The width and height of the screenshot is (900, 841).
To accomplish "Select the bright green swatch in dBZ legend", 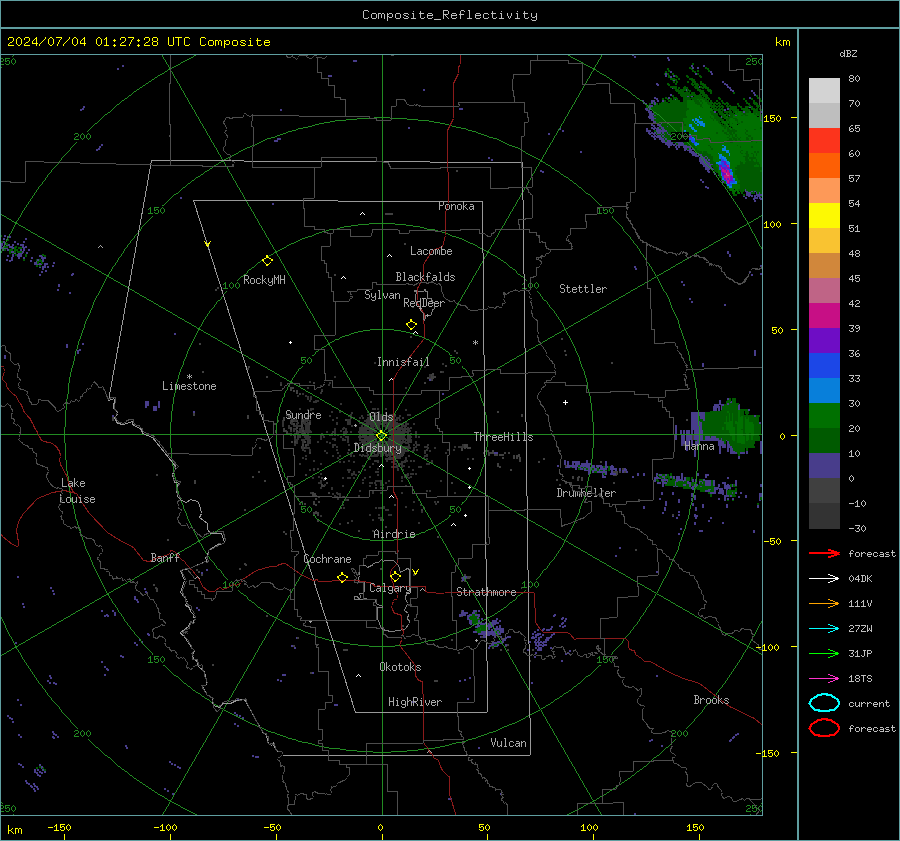I will pyautogui.click(x=824, y=415).
